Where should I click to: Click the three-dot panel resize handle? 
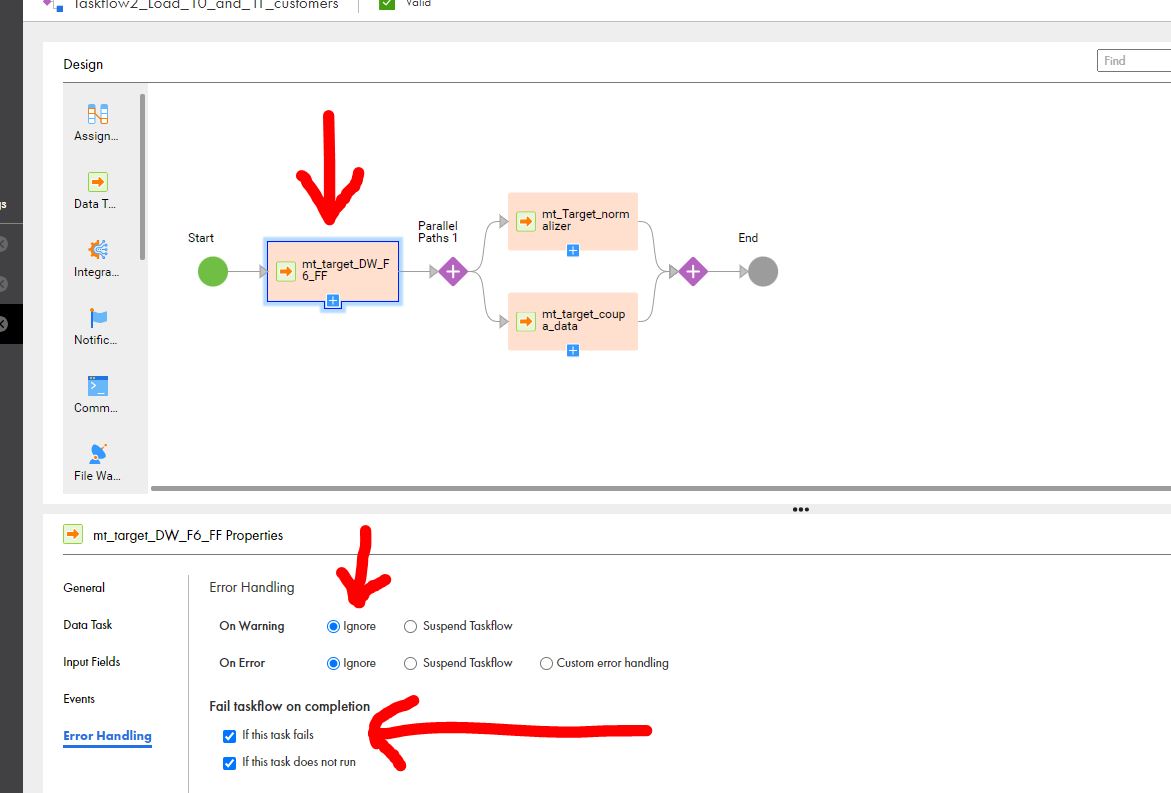click(x=801, y=509)
